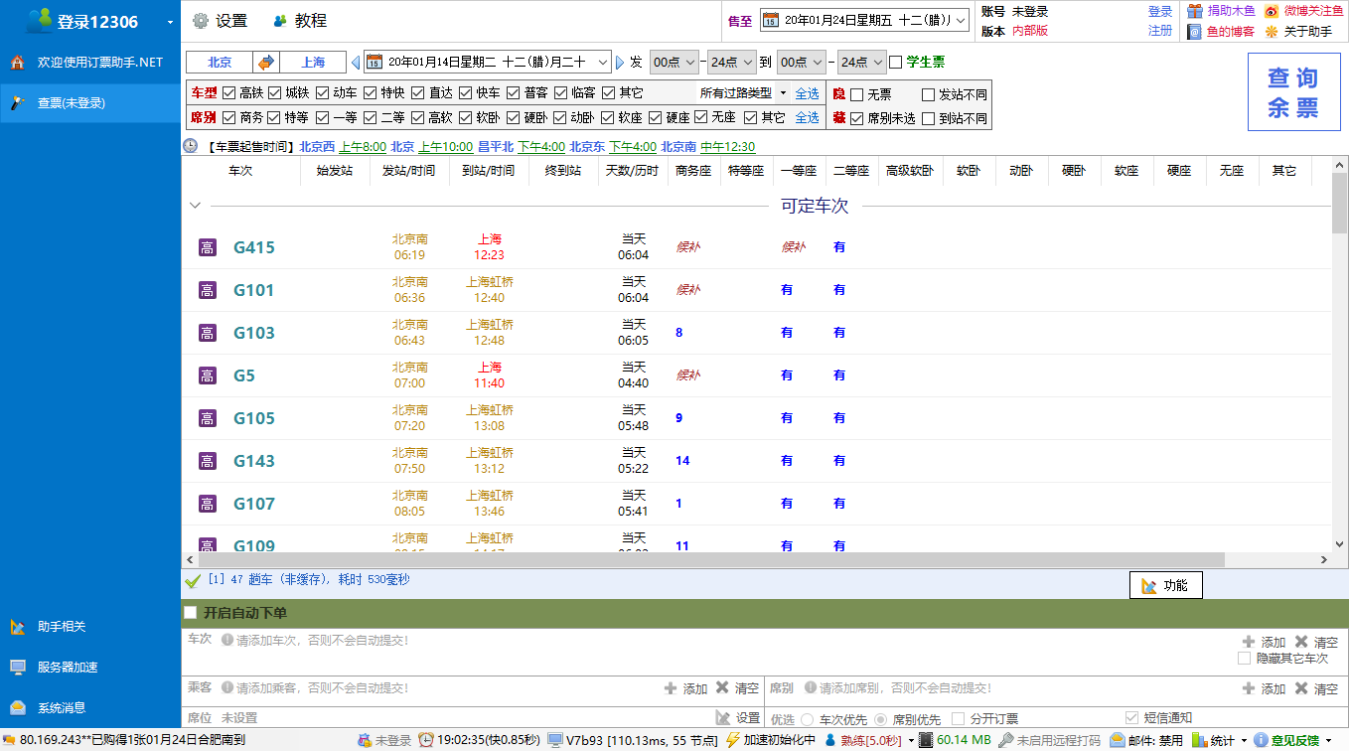Click the 捐助木鱼 gift icon
This screenshot has height=751, width=1349.
coord(1195,11)
